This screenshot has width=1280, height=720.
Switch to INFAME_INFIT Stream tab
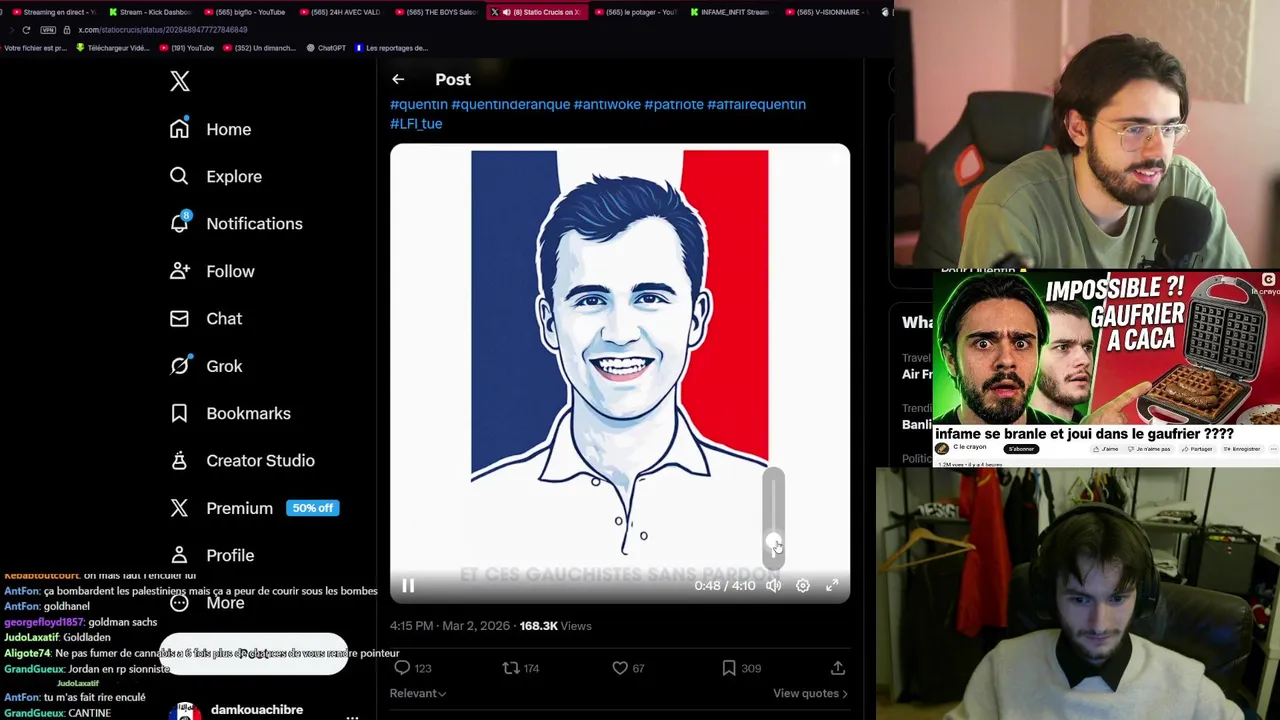730,12
